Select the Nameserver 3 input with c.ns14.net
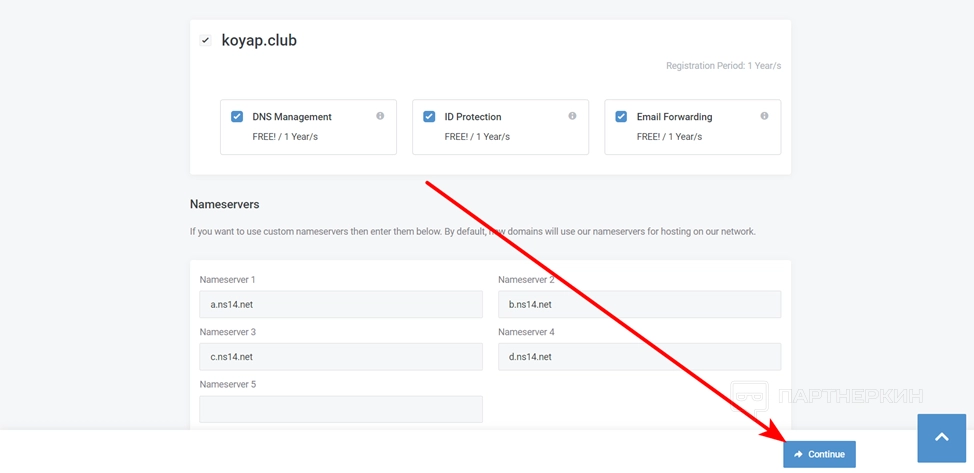This screenshot has height=473, width=974. click(x=341, y=357)
